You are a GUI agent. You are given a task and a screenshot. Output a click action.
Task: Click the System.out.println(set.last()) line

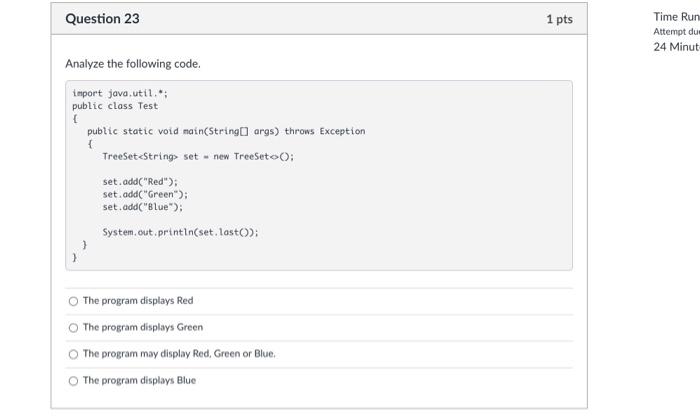click(180, 231)
